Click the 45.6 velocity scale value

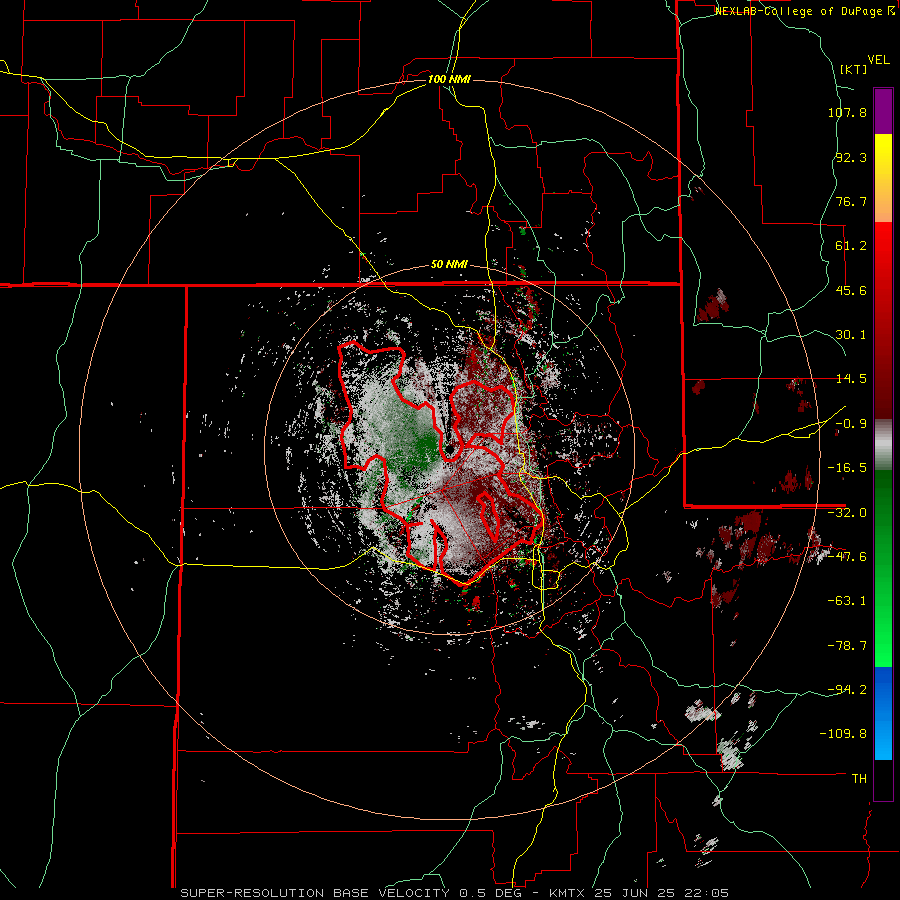[851, 290]
